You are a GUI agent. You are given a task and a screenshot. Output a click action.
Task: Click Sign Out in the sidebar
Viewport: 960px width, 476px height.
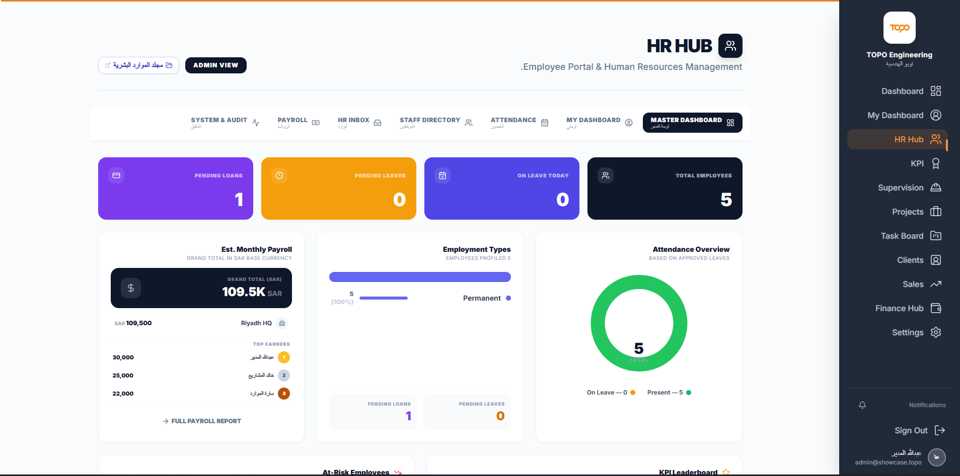pyautogui.click(x=920, y=431)
